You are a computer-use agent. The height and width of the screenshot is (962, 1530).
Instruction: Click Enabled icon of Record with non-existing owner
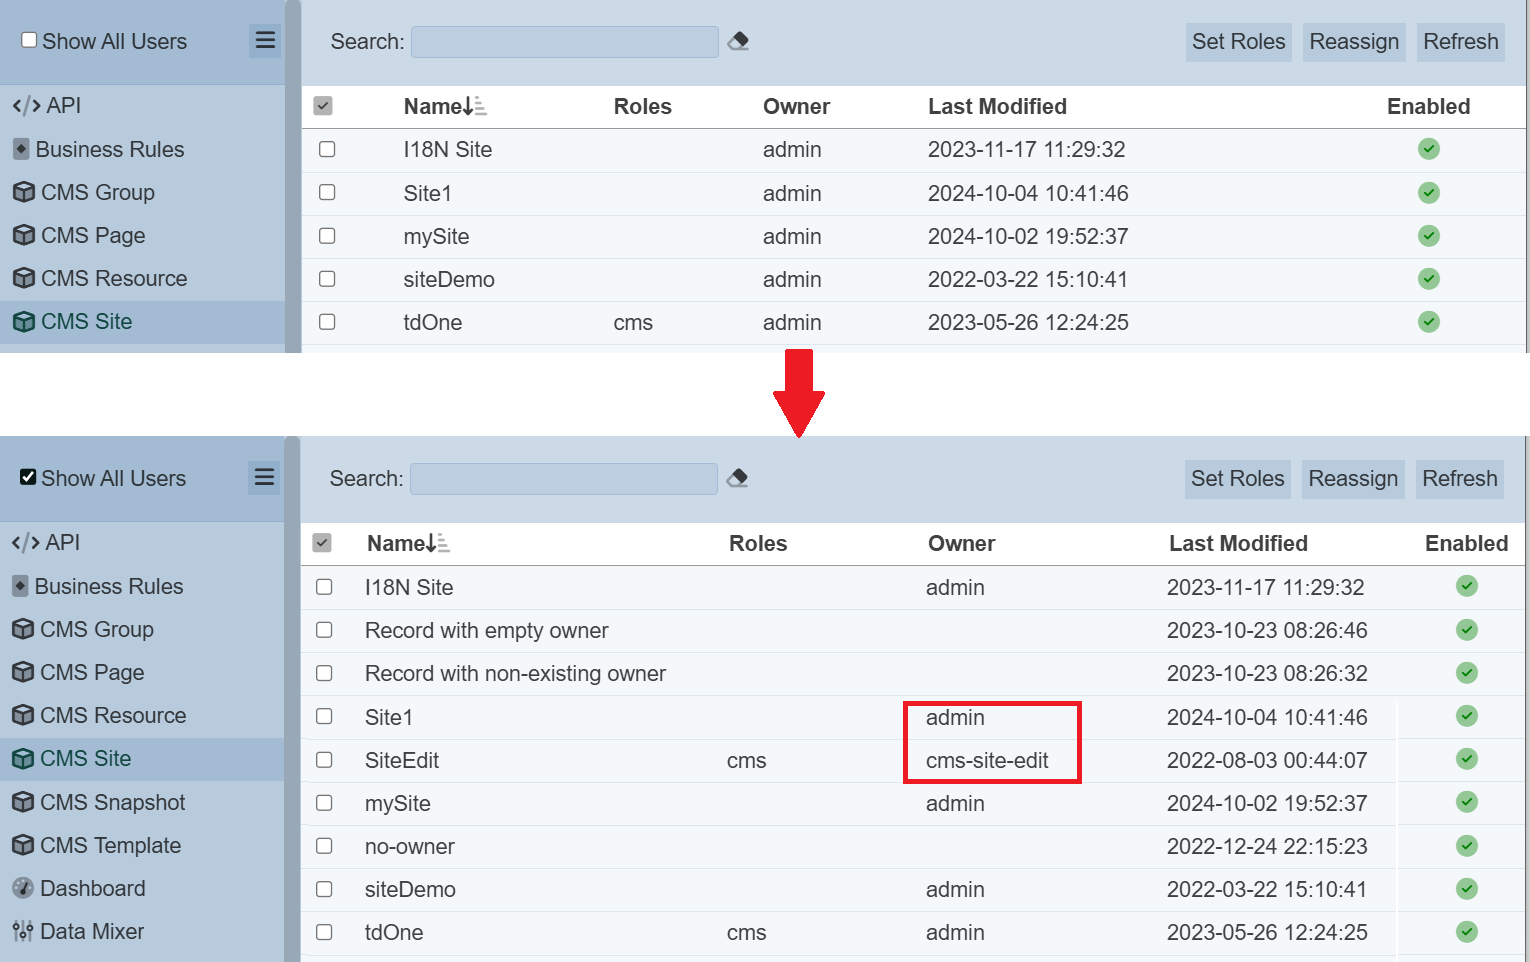click(1466, 673)
